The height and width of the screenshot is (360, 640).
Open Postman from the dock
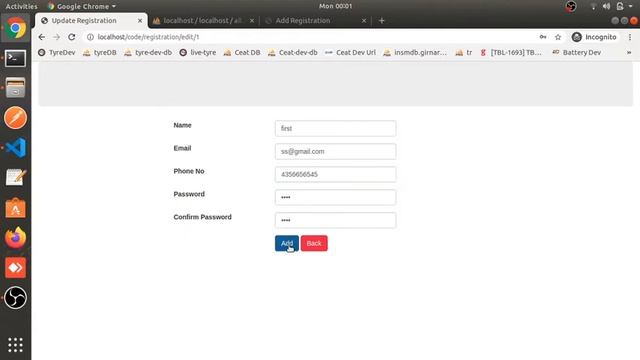(x=16, y=118)
